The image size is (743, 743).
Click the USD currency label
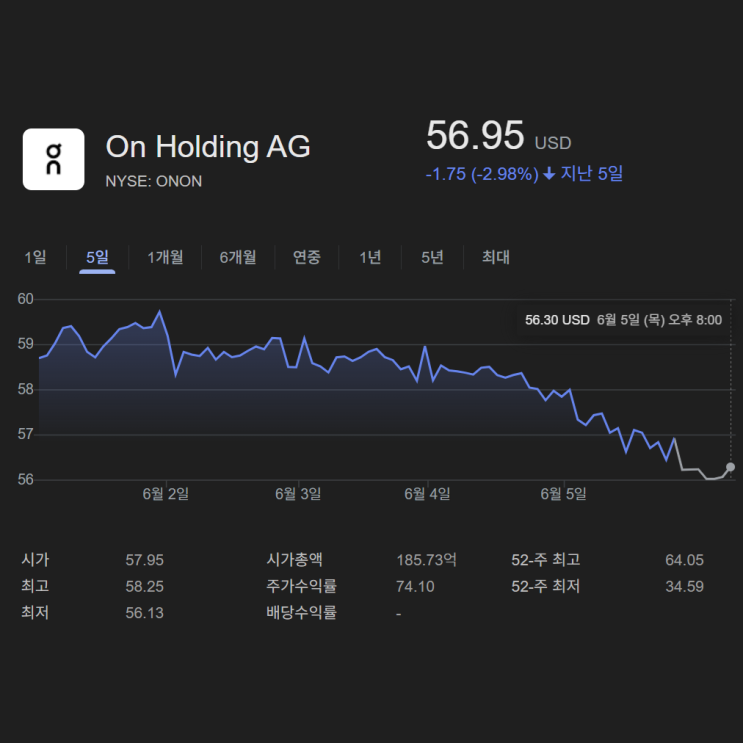(x=553, y=143)
